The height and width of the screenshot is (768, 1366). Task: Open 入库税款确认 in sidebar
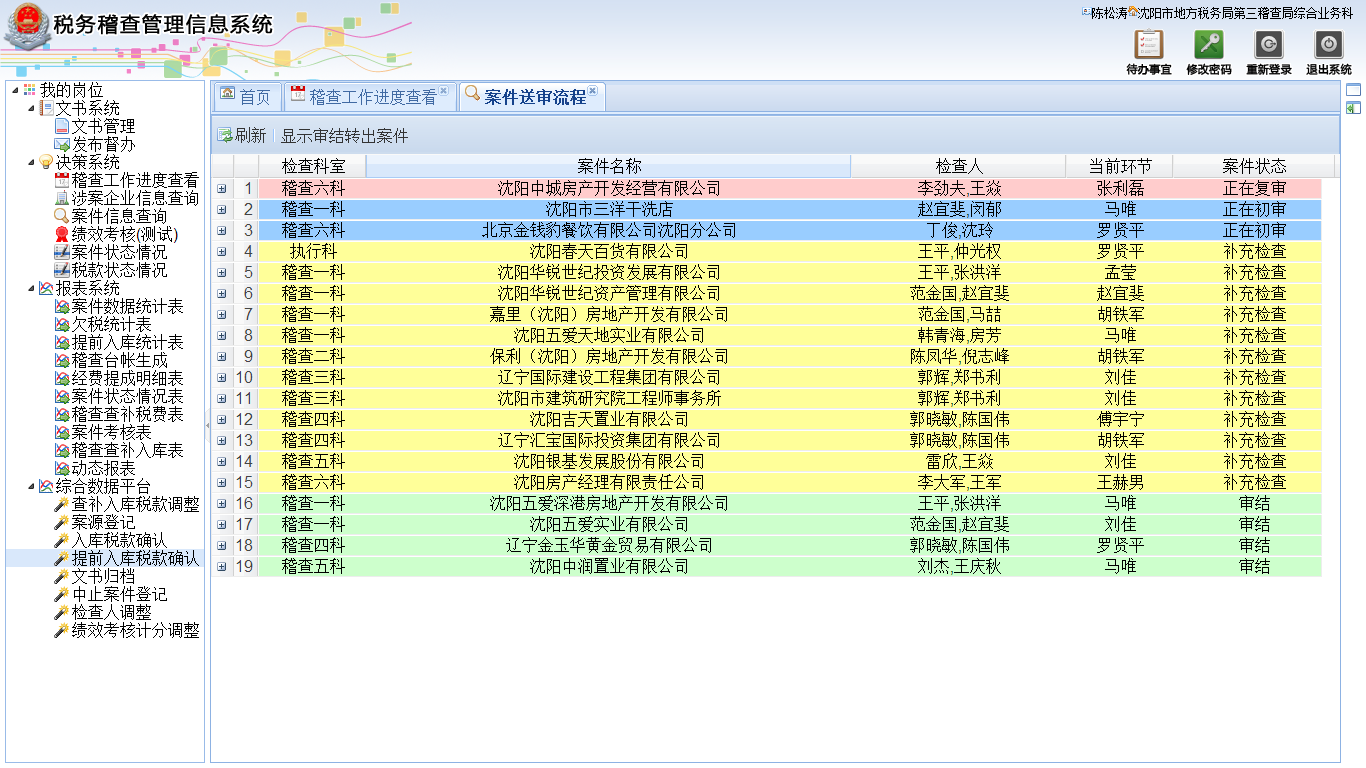pos(119,541)
